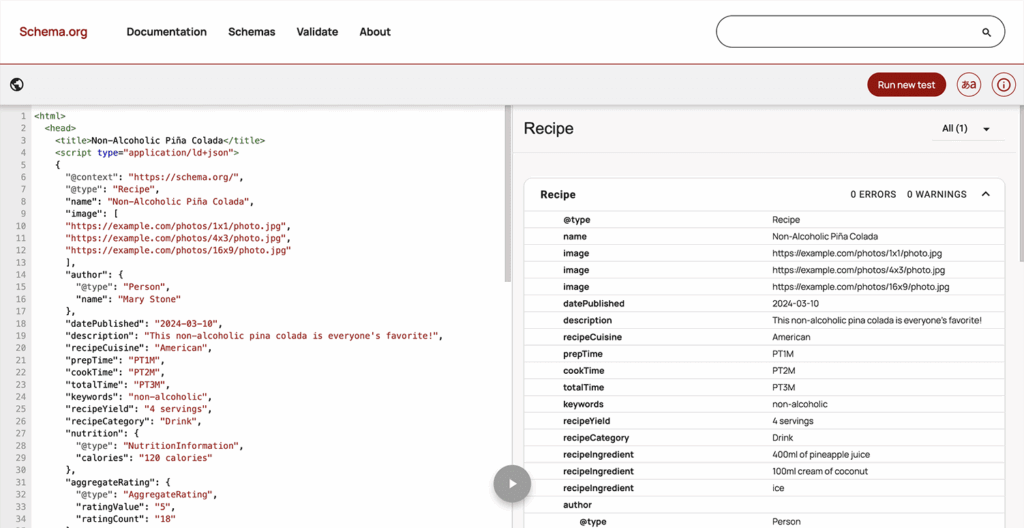Click the Run new test button
This screenshot has width=1024, height=528.
tap(906, 84)
